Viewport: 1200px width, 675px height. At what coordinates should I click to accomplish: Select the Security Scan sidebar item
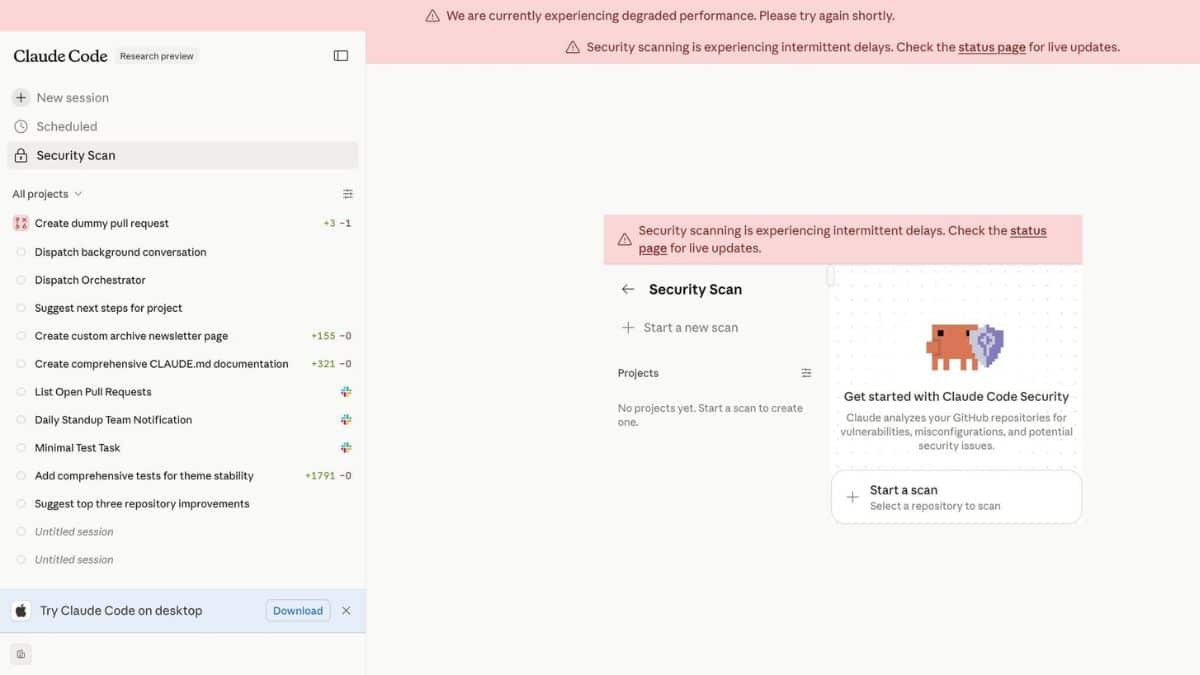click(x=76, y=155)
